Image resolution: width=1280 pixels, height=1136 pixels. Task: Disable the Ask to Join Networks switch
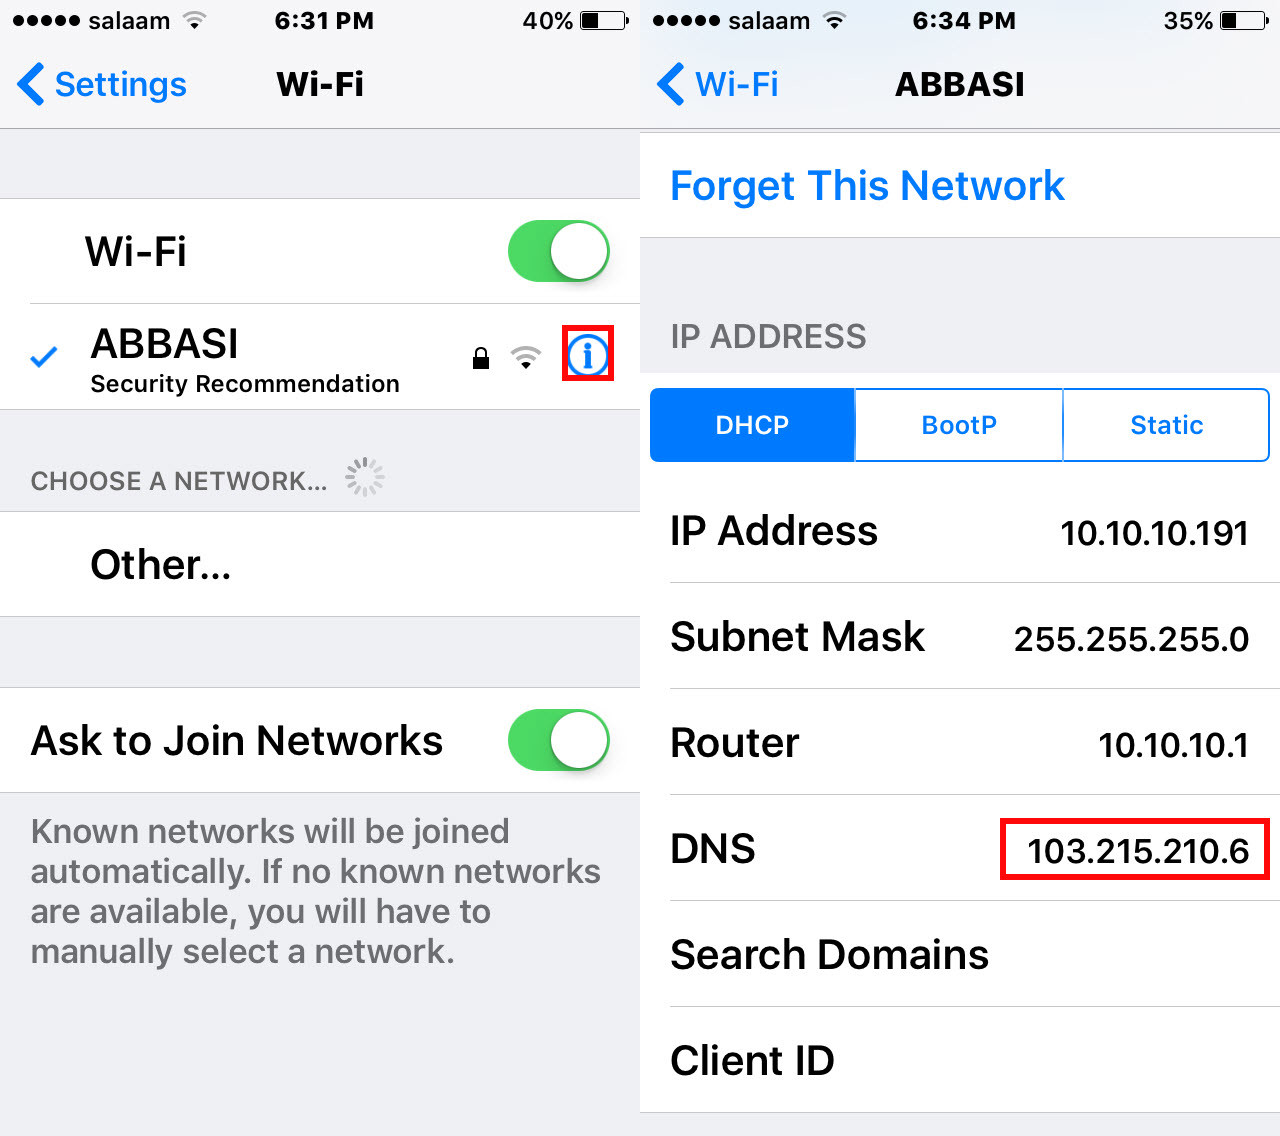tap(558, 740)
